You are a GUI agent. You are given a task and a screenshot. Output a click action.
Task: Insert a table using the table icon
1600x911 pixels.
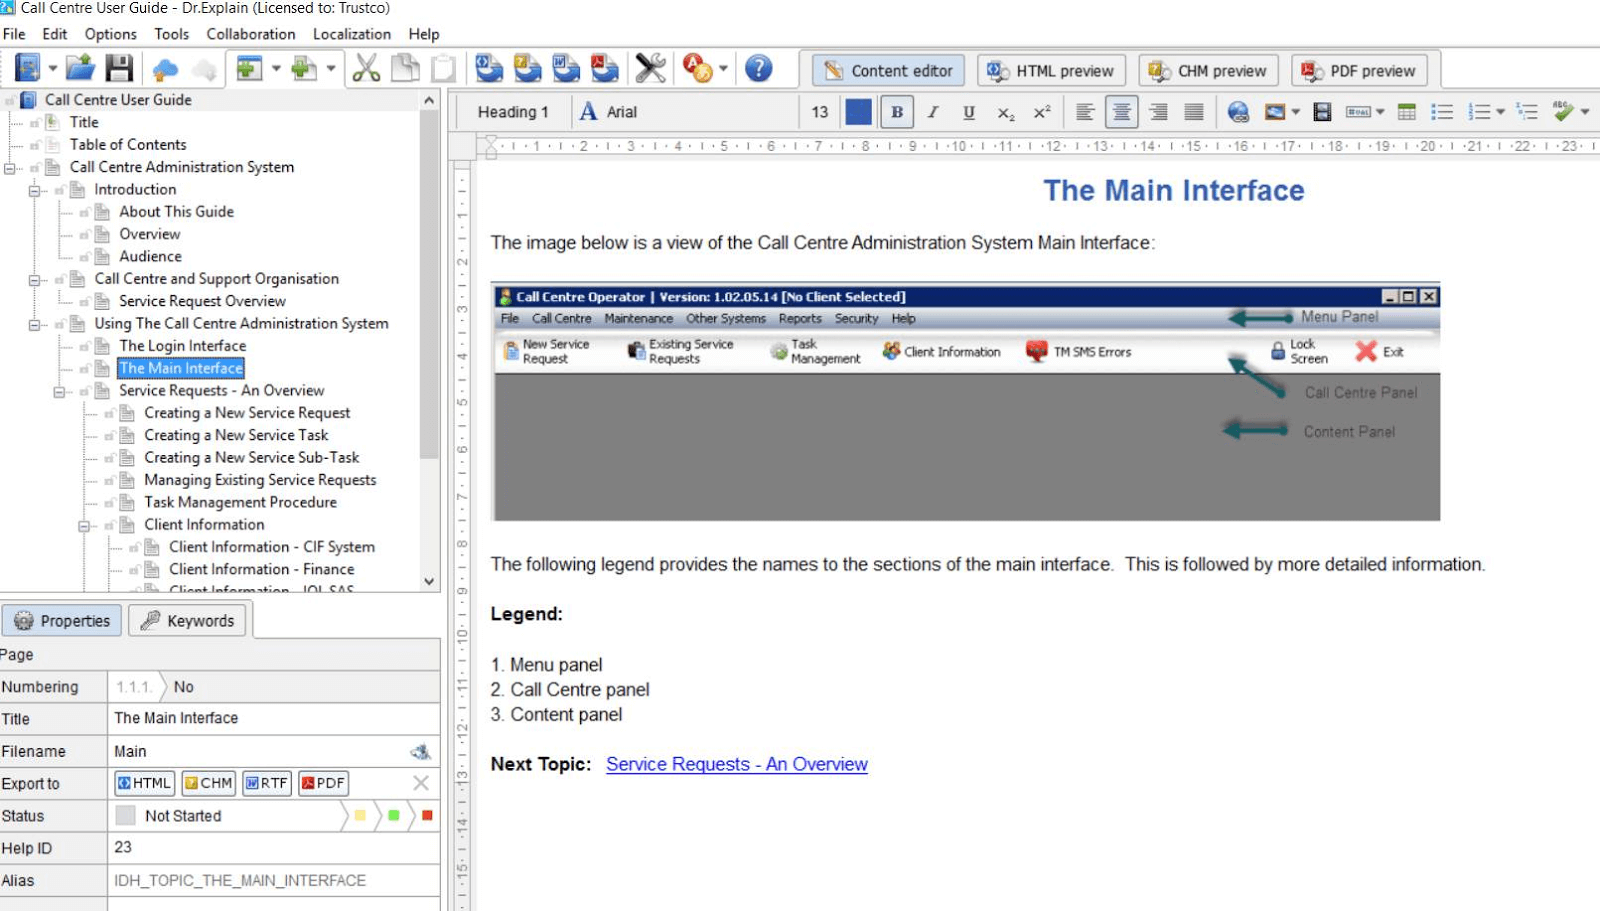1406,112
